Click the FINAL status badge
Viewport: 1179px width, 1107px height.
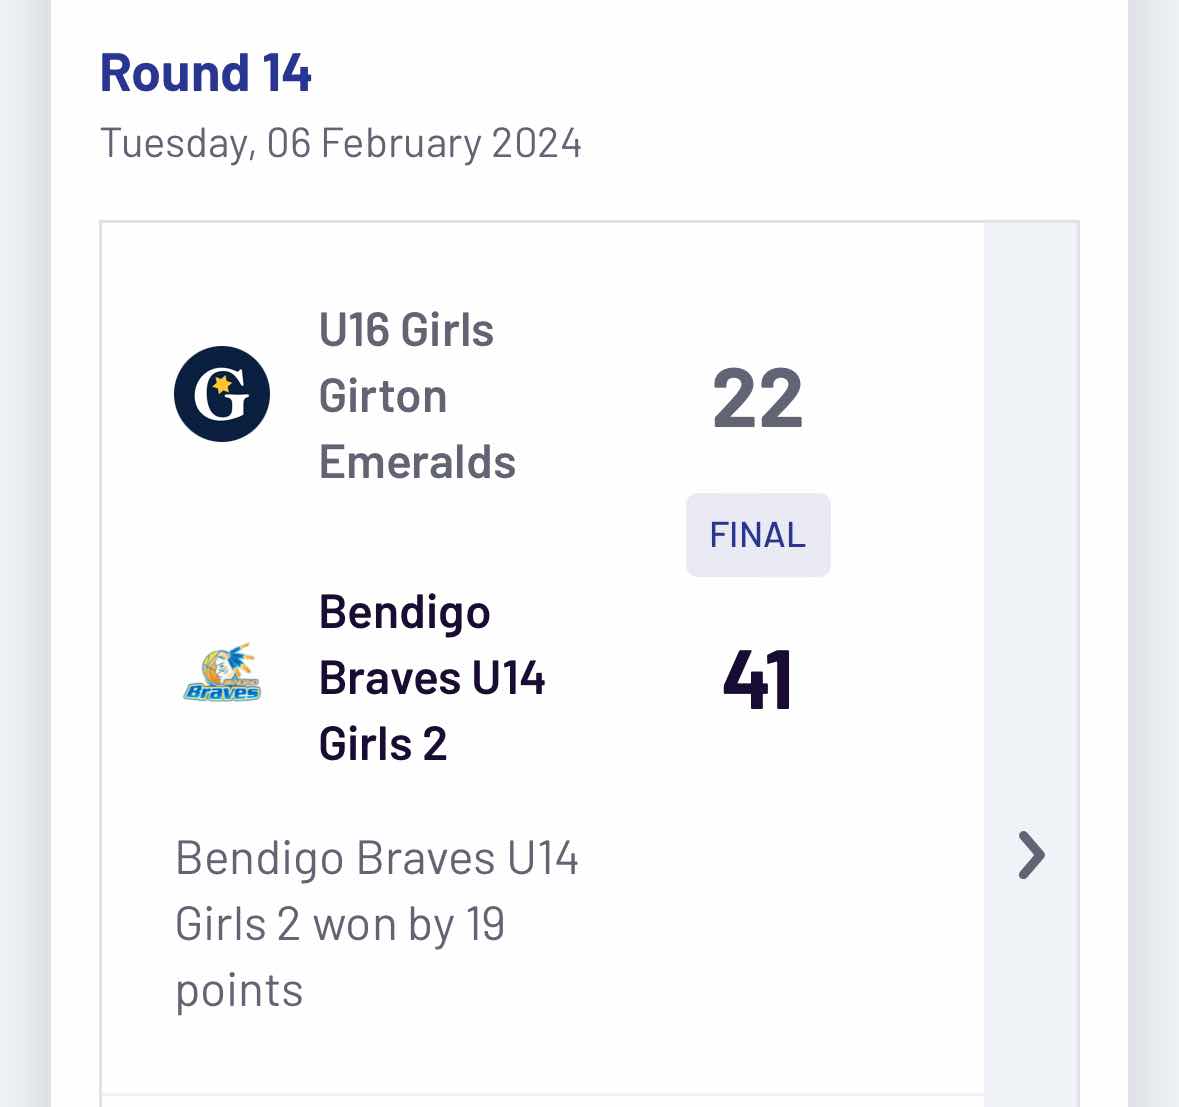pyautogui.click(x=758, y=535)
